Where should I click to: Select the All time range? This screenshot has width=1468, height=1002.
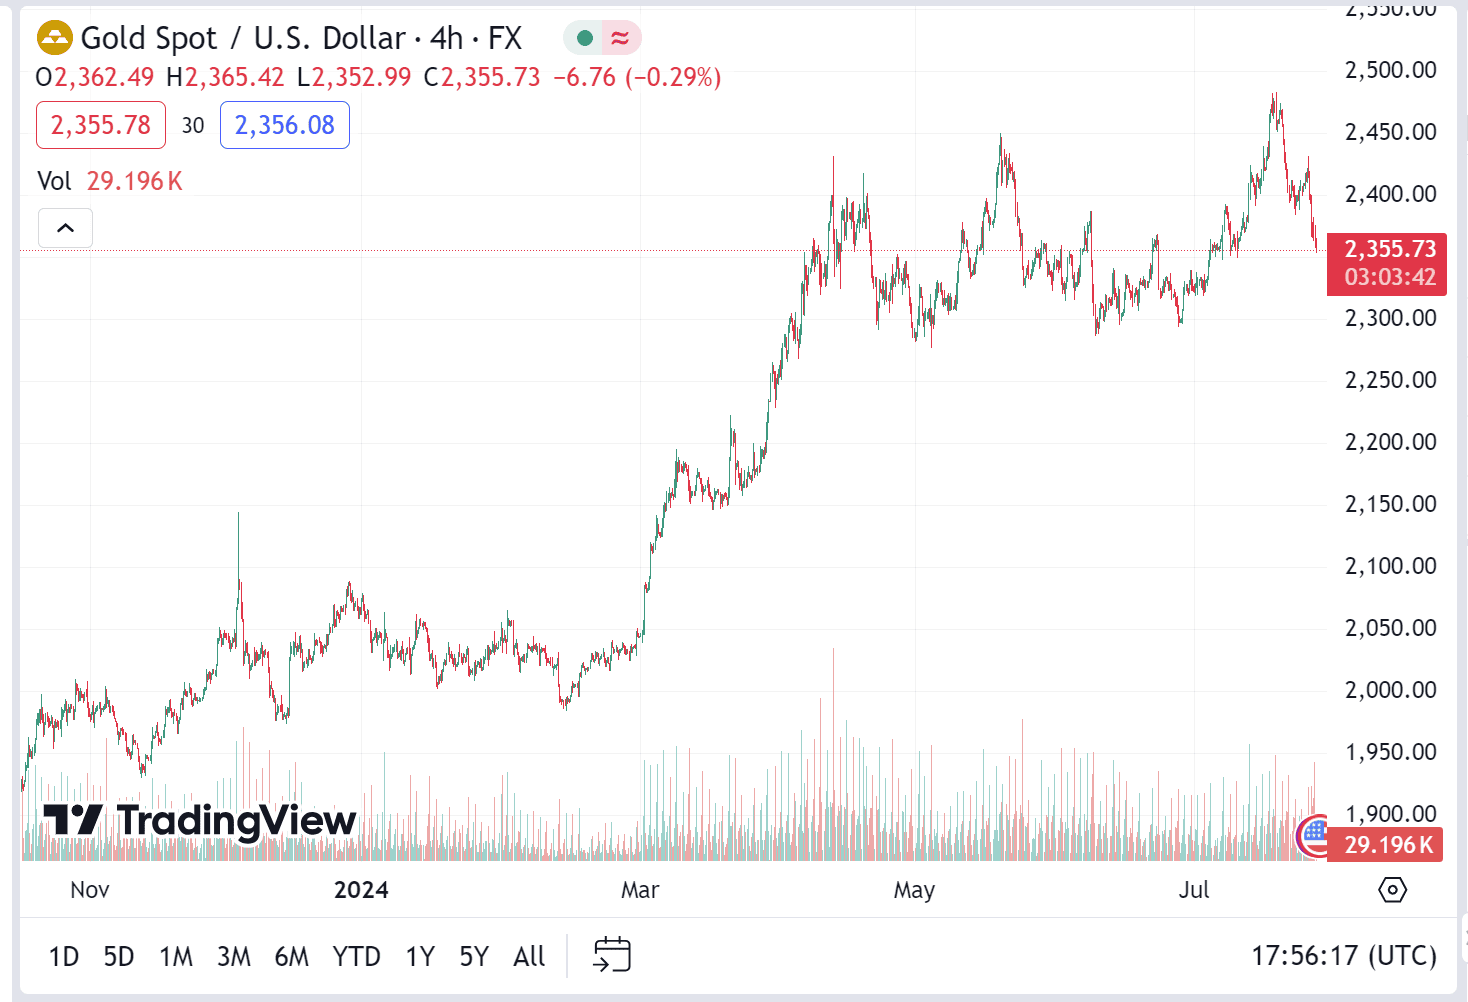pos(529,957)
